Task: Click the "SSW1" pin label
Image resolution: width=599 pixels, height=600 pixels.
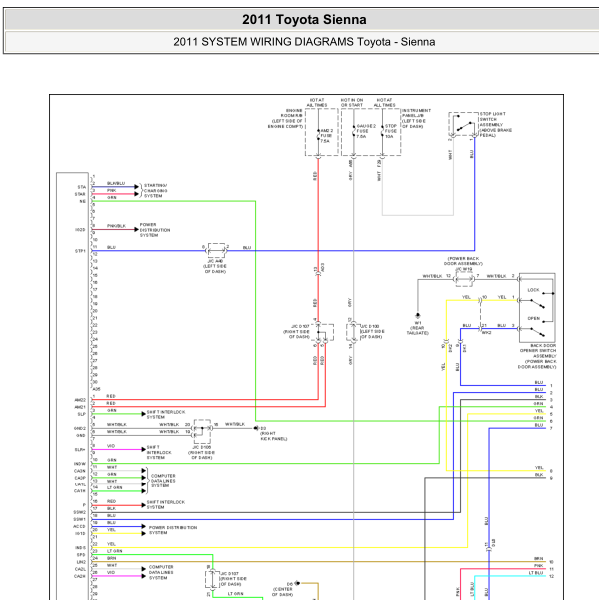Action: pos(80,519)
